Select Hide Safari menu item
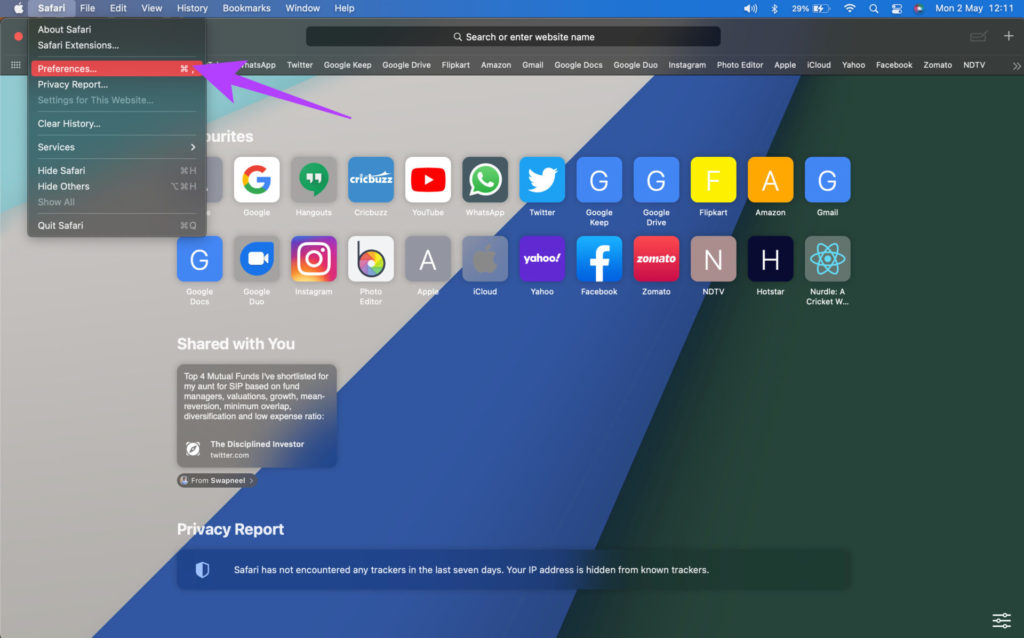The width and height of the screenshot is (1024, 638). tap(116, 170)
